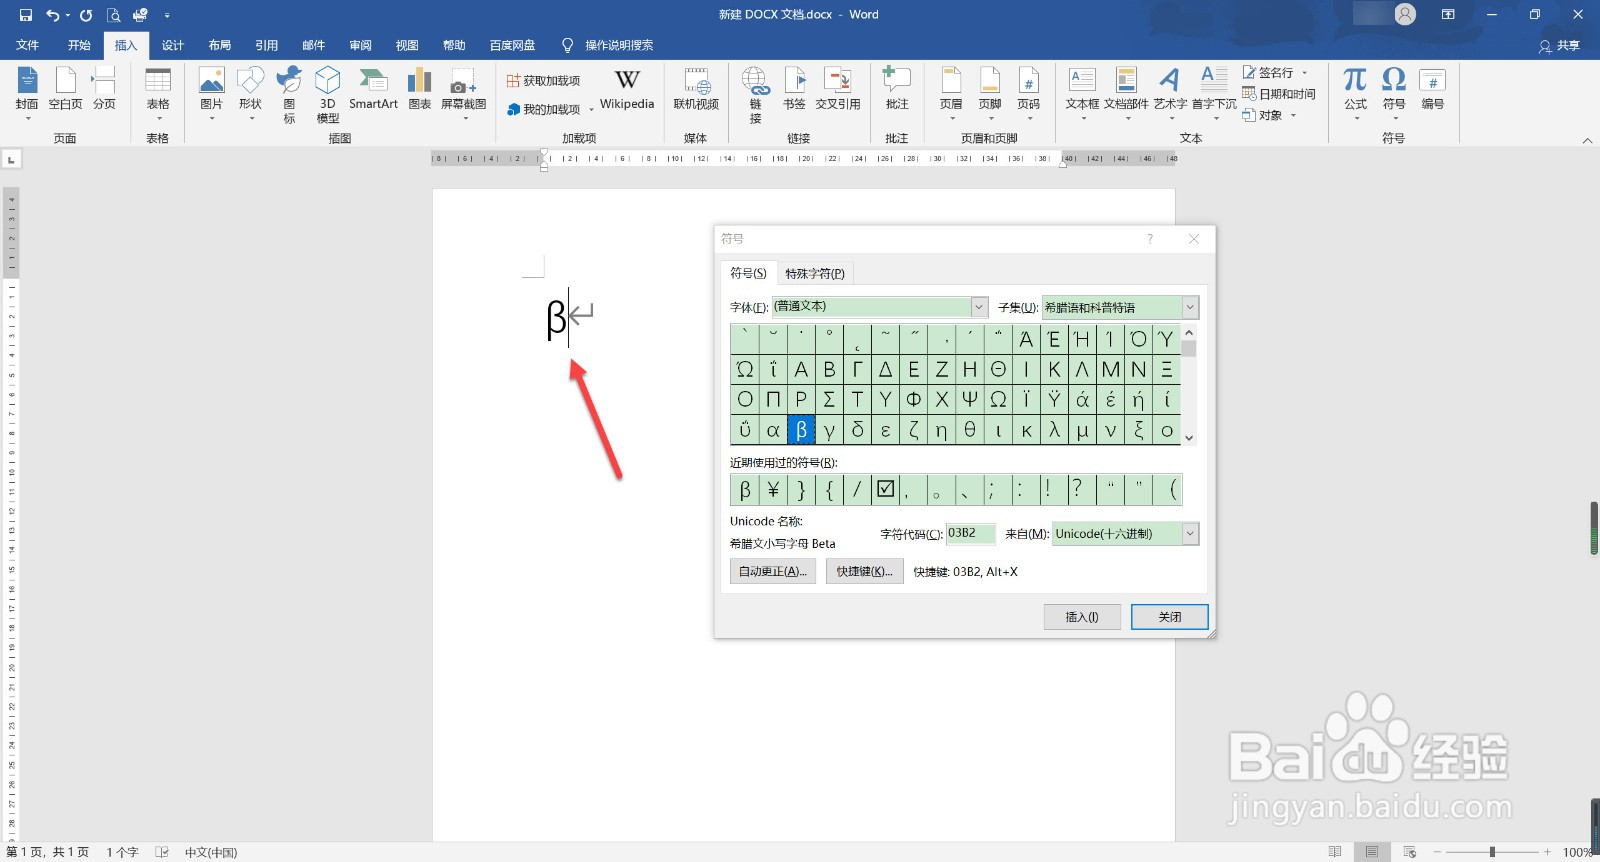Screen dimensions: 1600x862
Task: Save the document via quick access toolbar
Action: (26, 15)
